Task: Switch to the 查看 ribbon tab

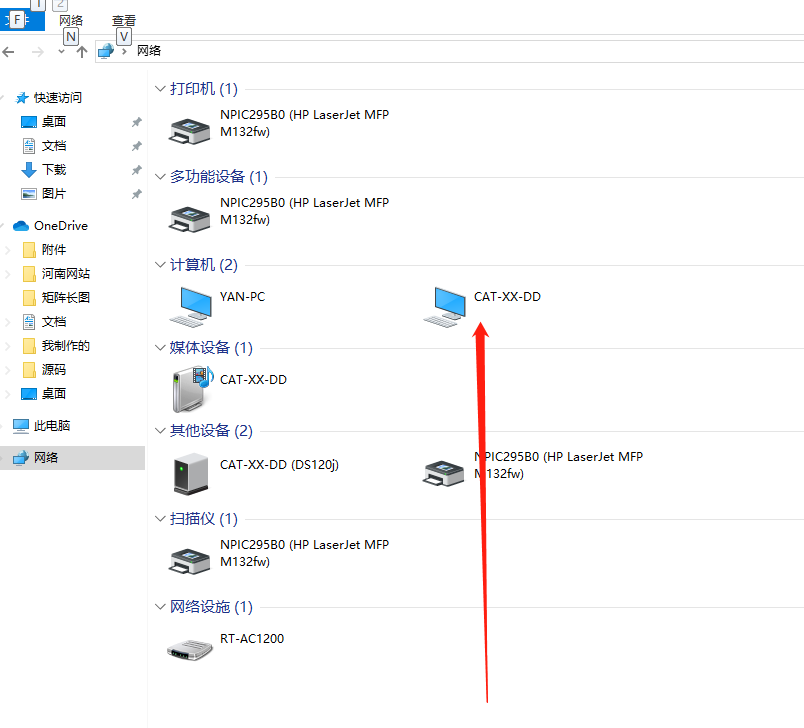Action: (124, 21)
